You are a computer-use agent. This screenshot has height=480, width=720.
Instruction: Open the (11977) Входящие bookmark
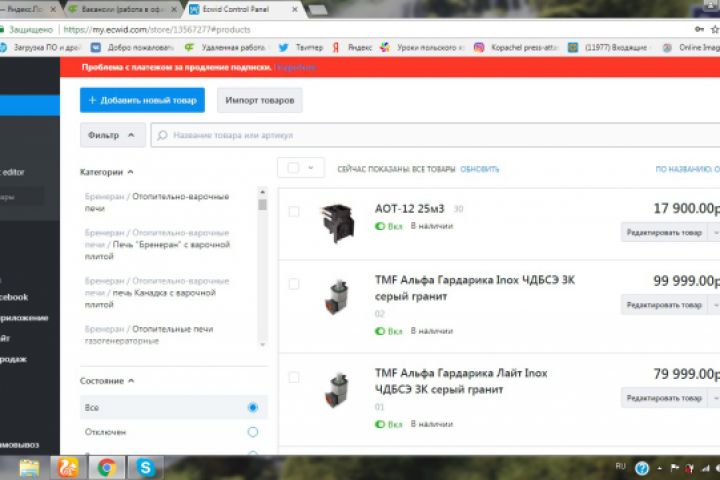coord(608,47)
